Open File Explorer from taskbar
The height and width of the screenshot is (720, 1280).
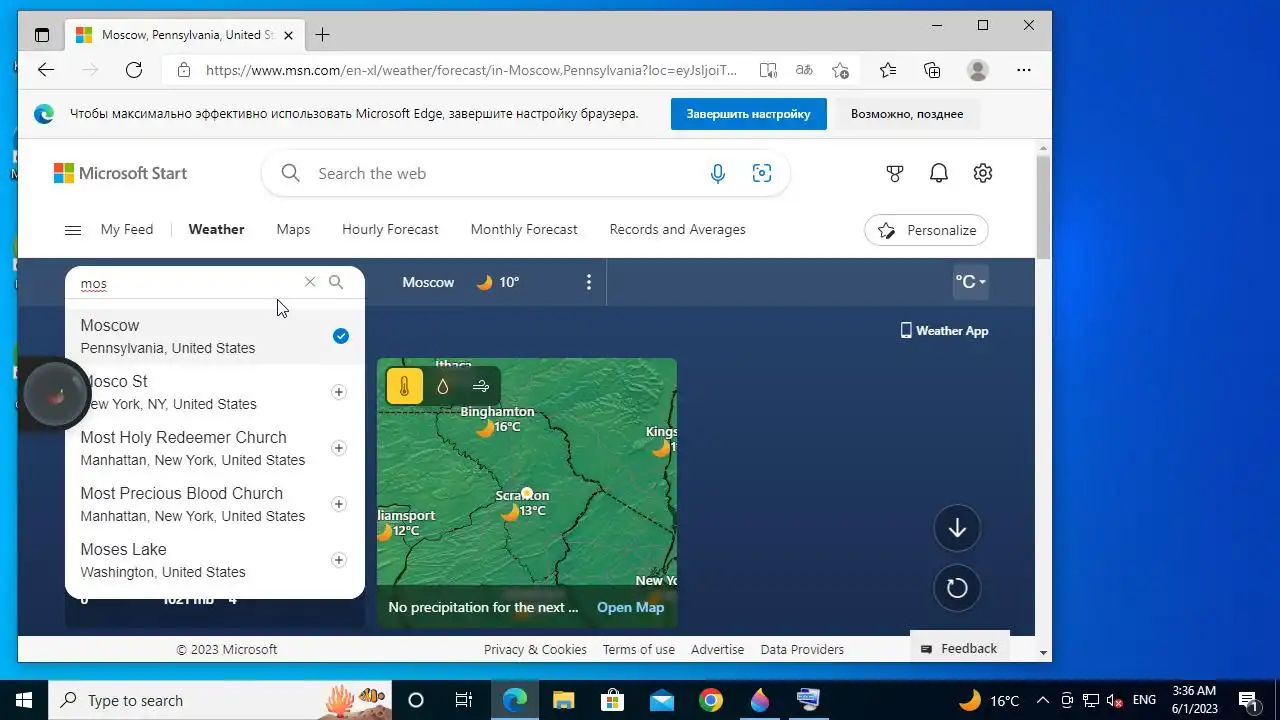point(564,700)
